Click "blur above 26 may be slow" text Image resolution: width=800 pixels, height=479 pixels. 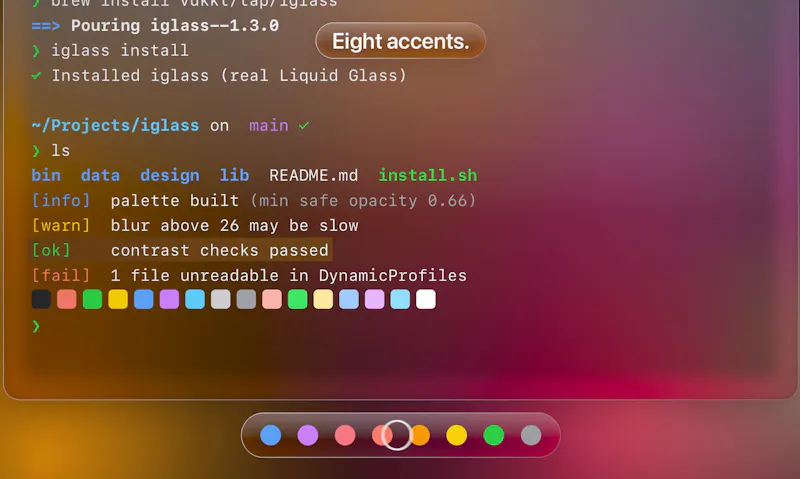[235, 225]
